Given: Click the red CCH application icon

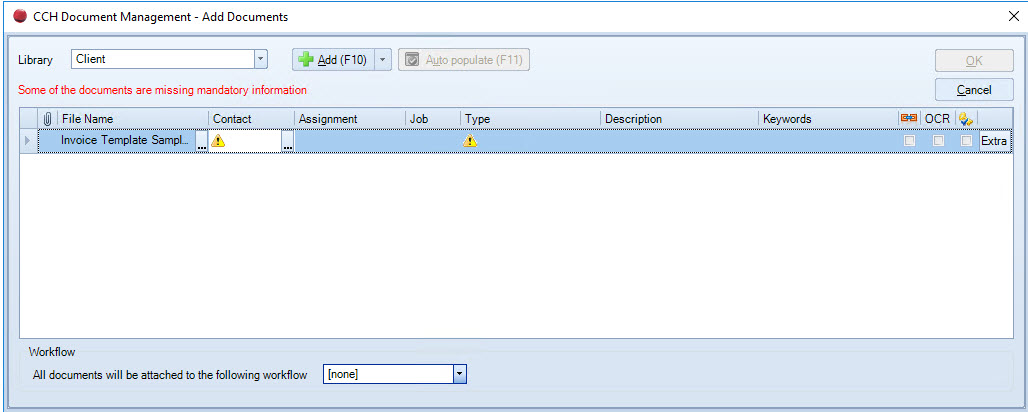Looking at the screenshot, I should point(20,16).
